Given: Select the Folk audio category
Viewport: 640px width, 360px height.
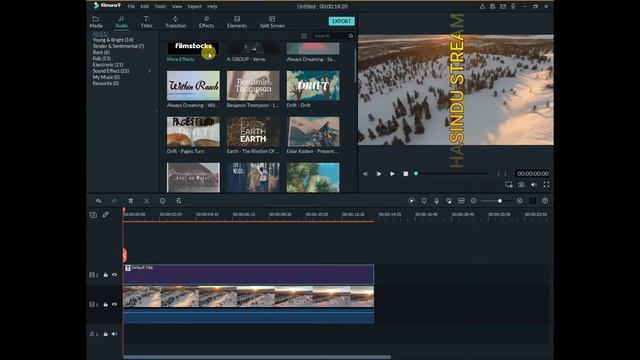Looking at the screenshot, I should coord(101,58).
